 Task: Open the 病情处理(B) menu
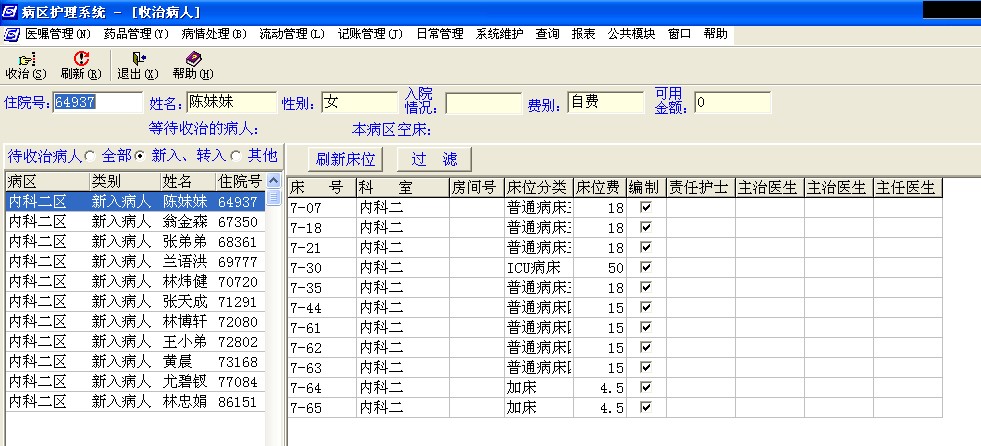click(x=214, y=34)
